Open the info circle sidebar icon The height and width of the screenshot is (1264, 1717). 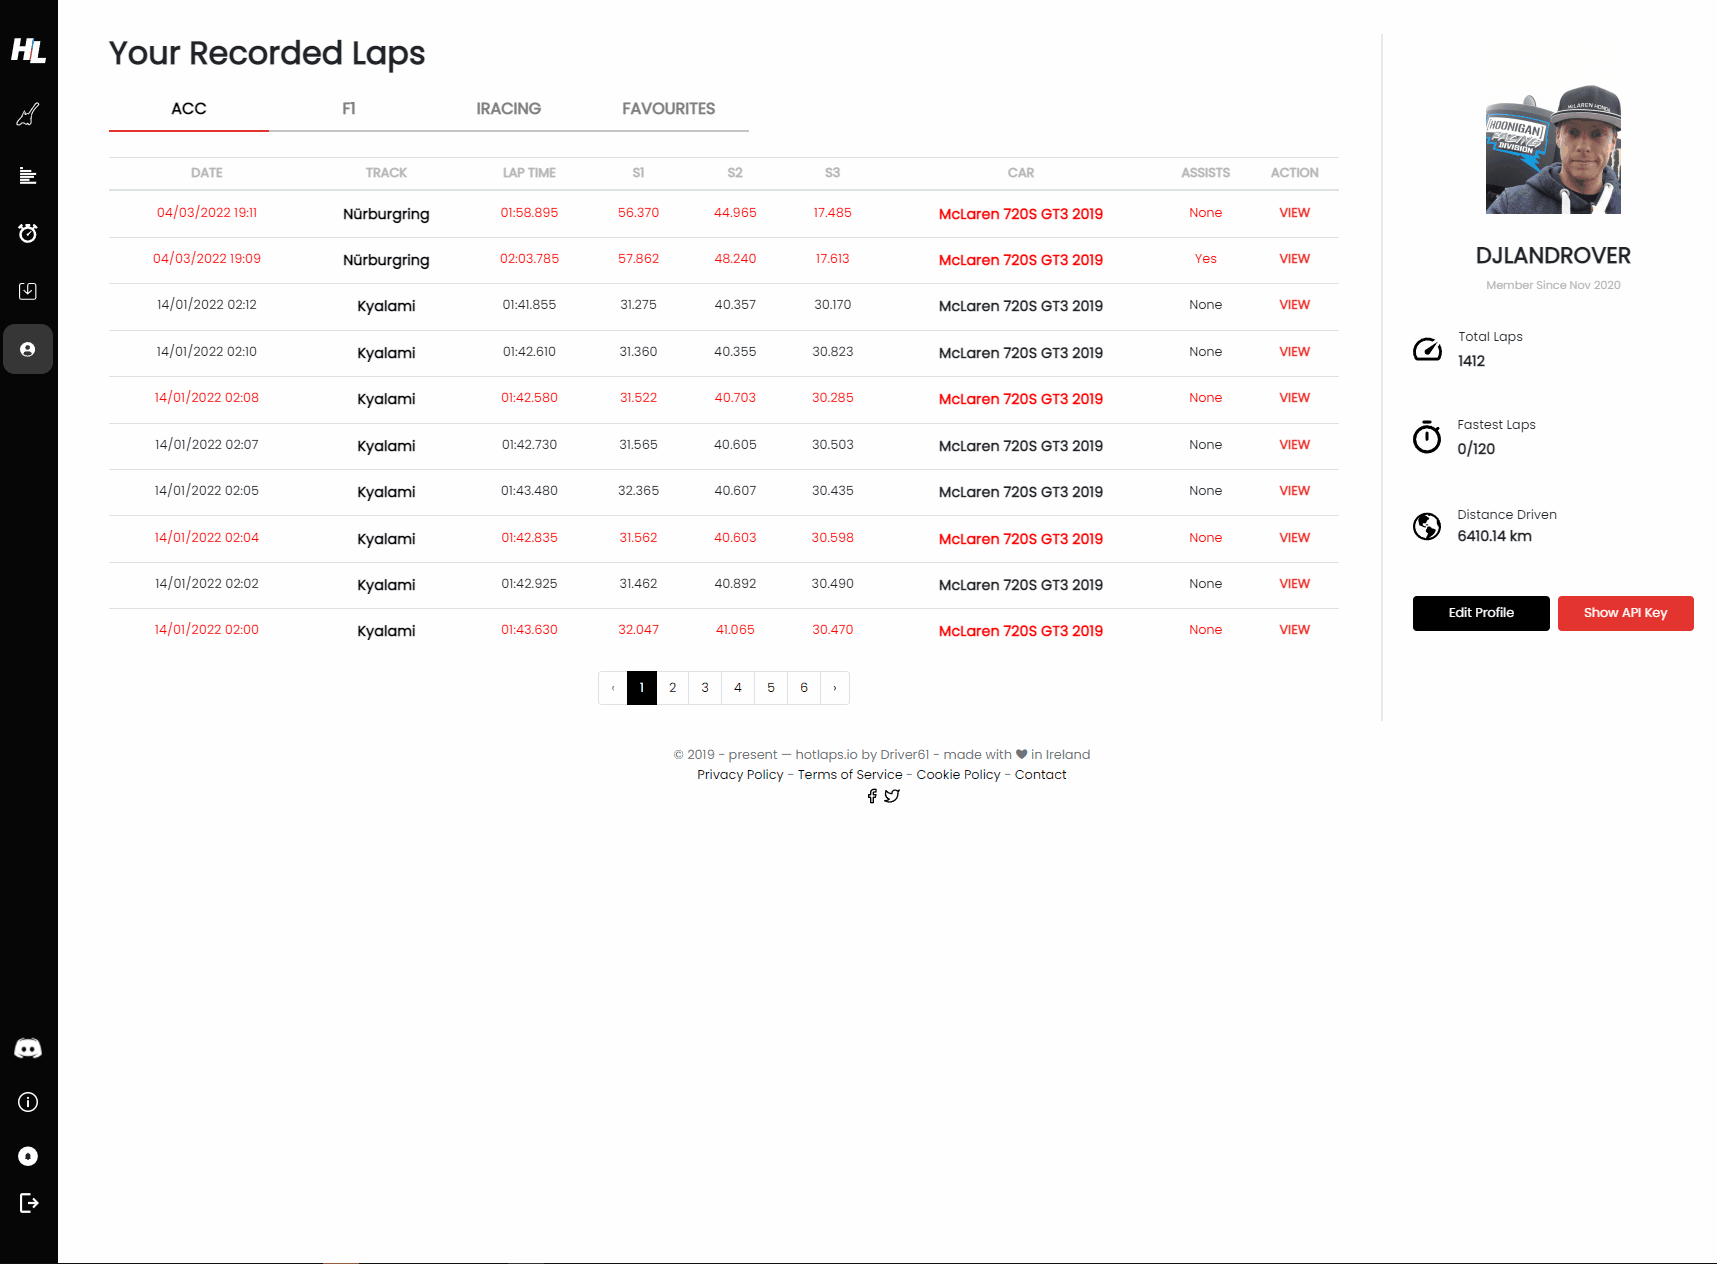[28, 1102]
